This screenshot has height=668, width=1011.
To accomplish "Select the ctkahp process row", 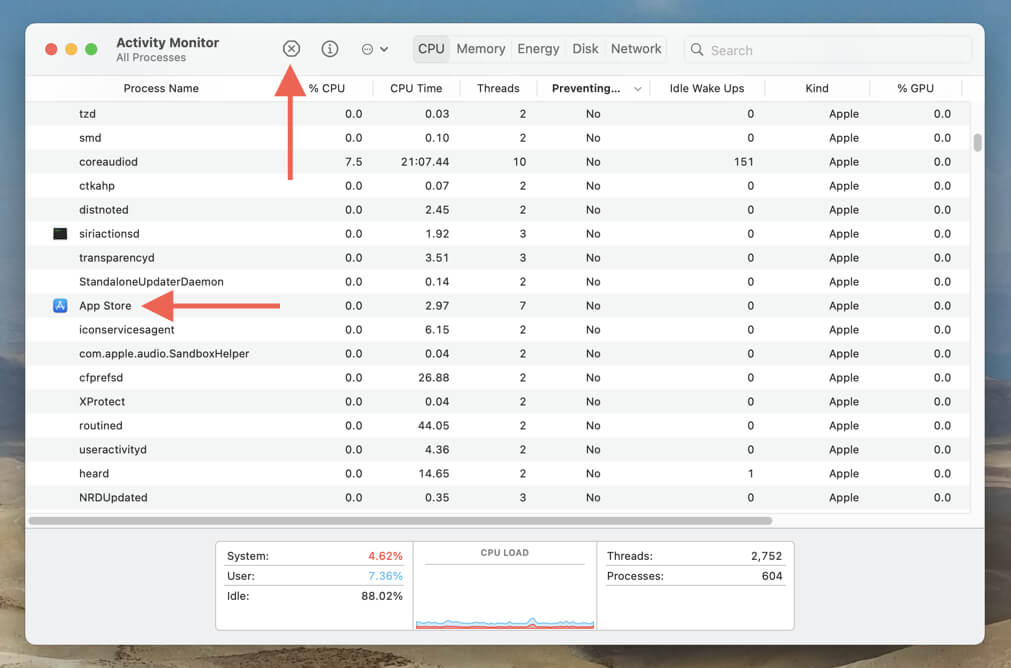I will (x=498, y=186).
